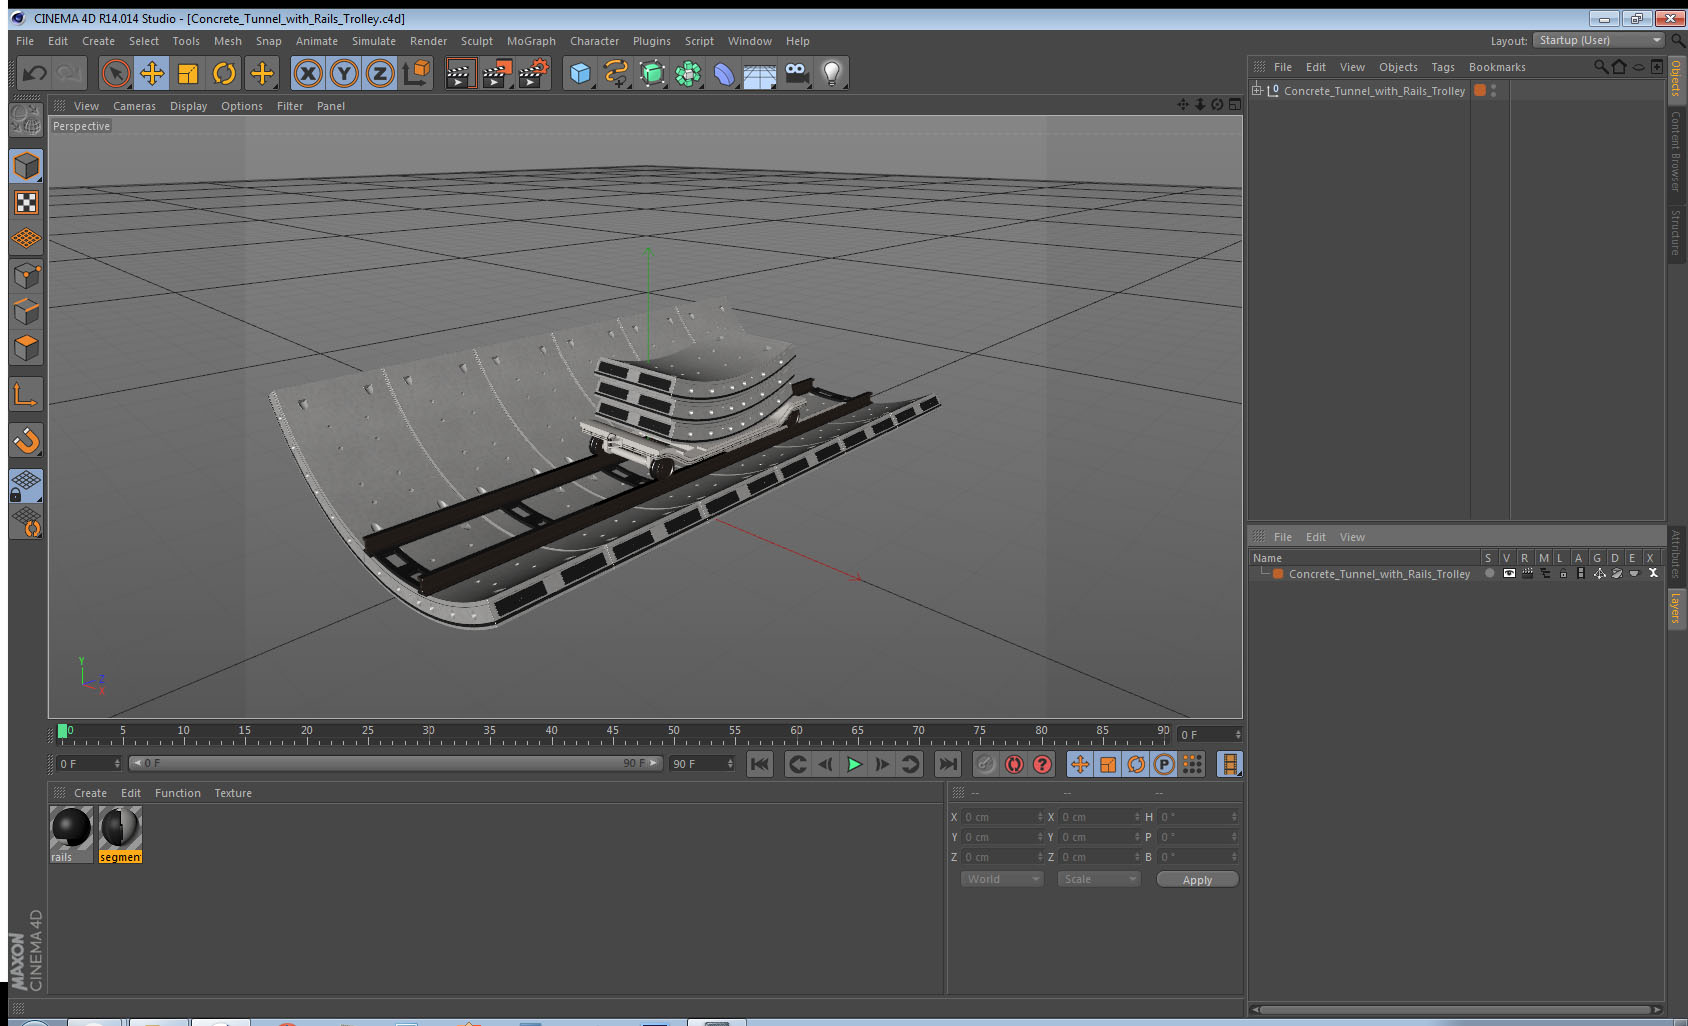Viewport: 1688px width, 1026px height.
Task: Open material manager Create menu
Action: point(90,793)
